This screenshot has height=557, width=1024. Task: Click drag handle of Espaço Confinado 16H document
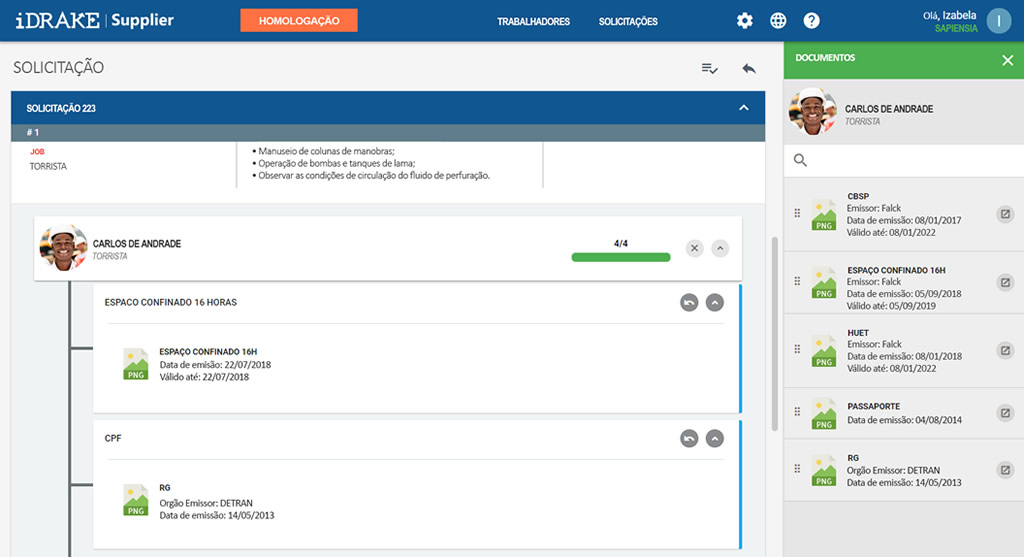797,281
